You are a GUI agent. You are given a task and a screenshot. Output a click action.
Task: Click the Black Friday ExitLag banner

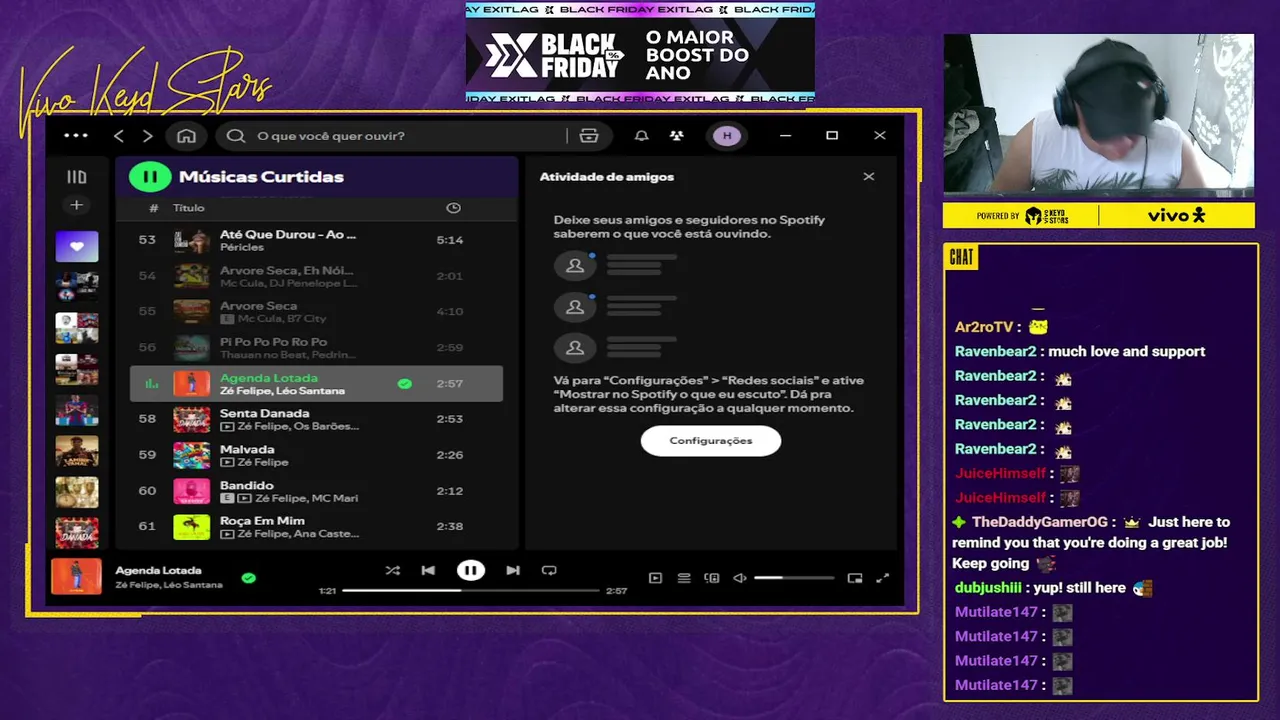(x=640, y=53)
